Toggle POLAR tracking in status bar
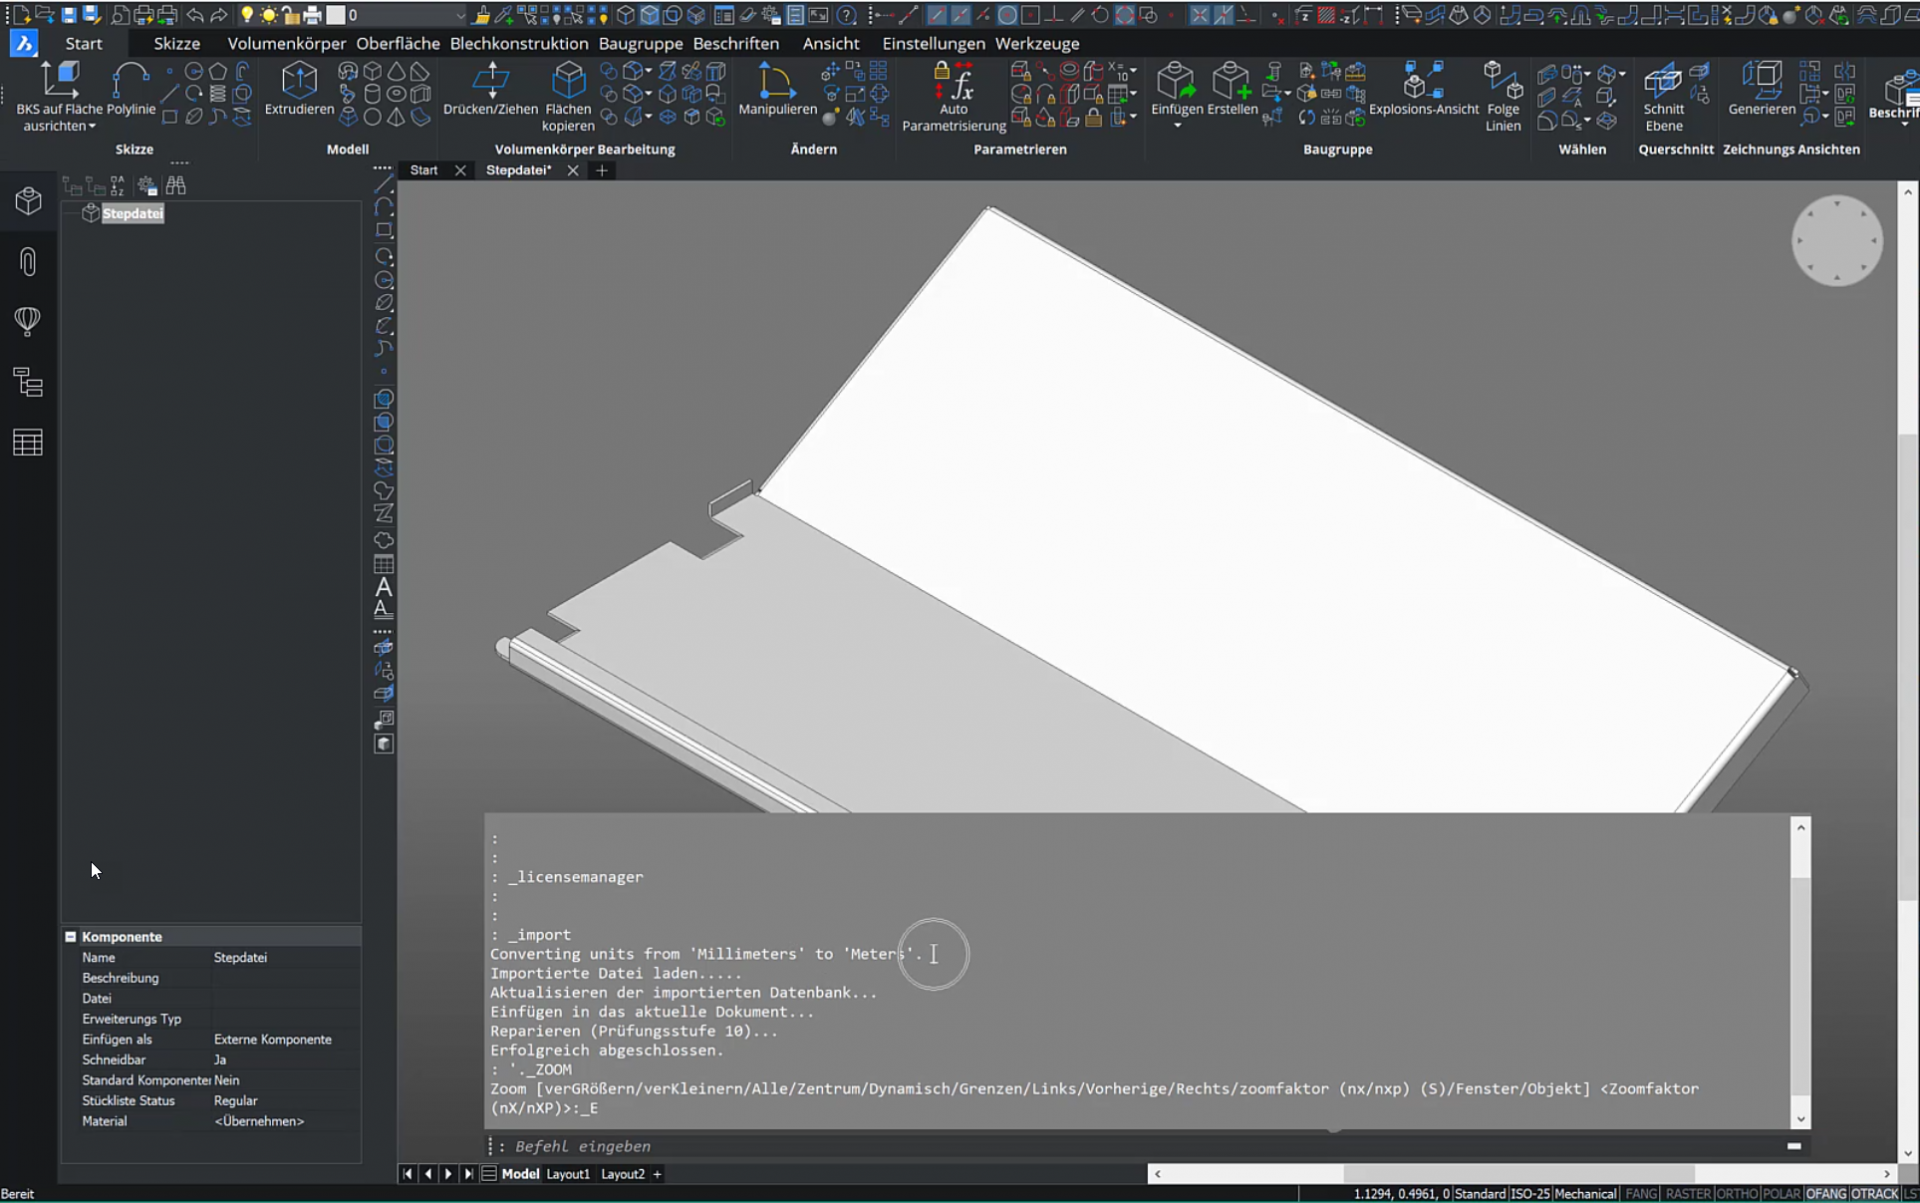Image resolution: width=1920 pixels, height=1203 pixels. tap(1781, 1194)
